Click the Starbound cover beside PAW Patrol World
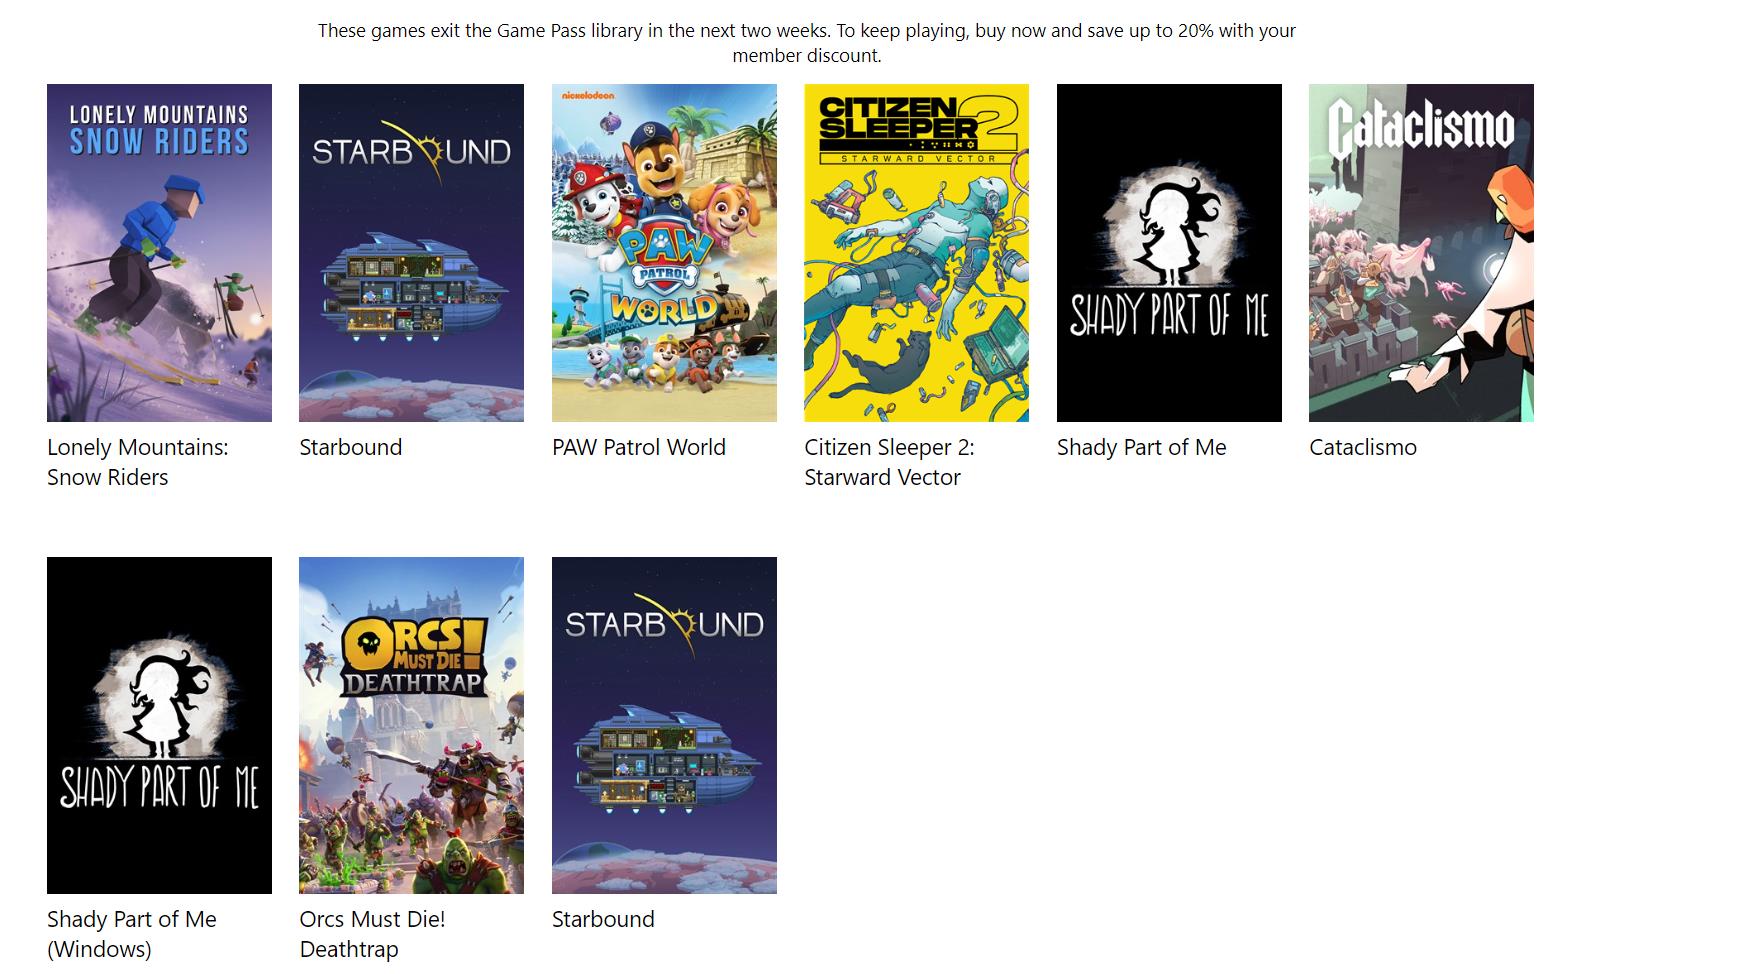 411,252
